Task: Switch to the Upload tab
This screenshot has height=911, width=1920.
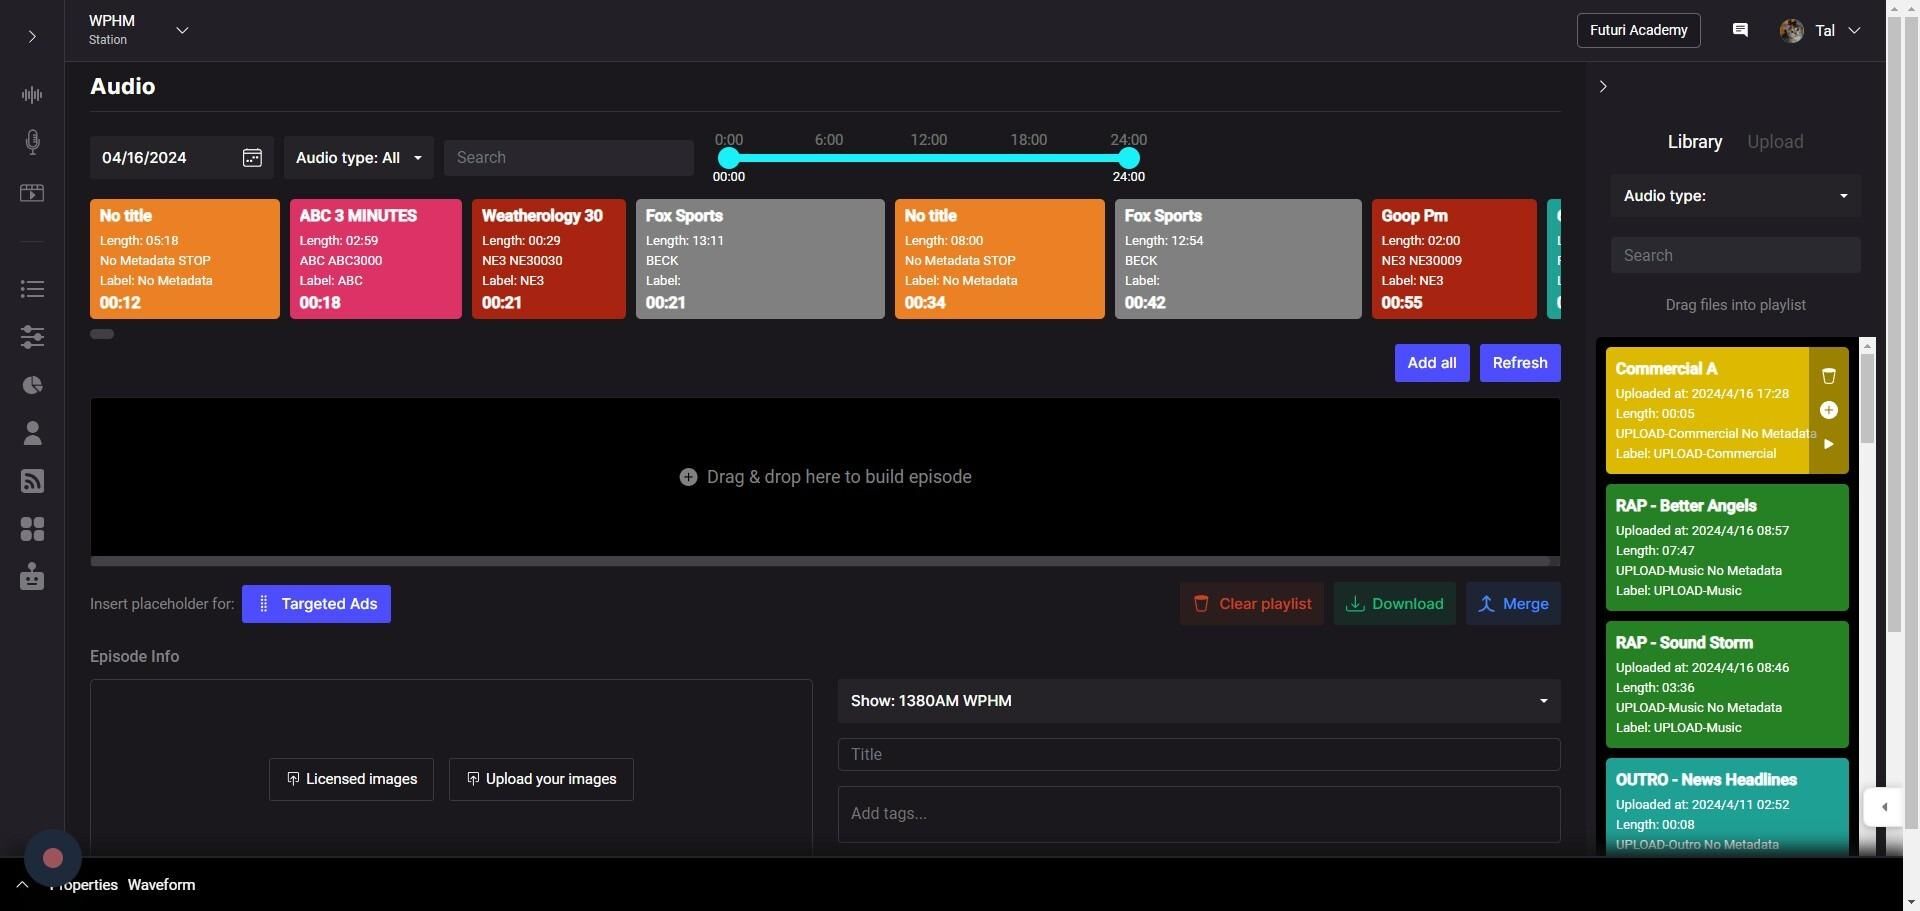Action: pos(1774,142)
